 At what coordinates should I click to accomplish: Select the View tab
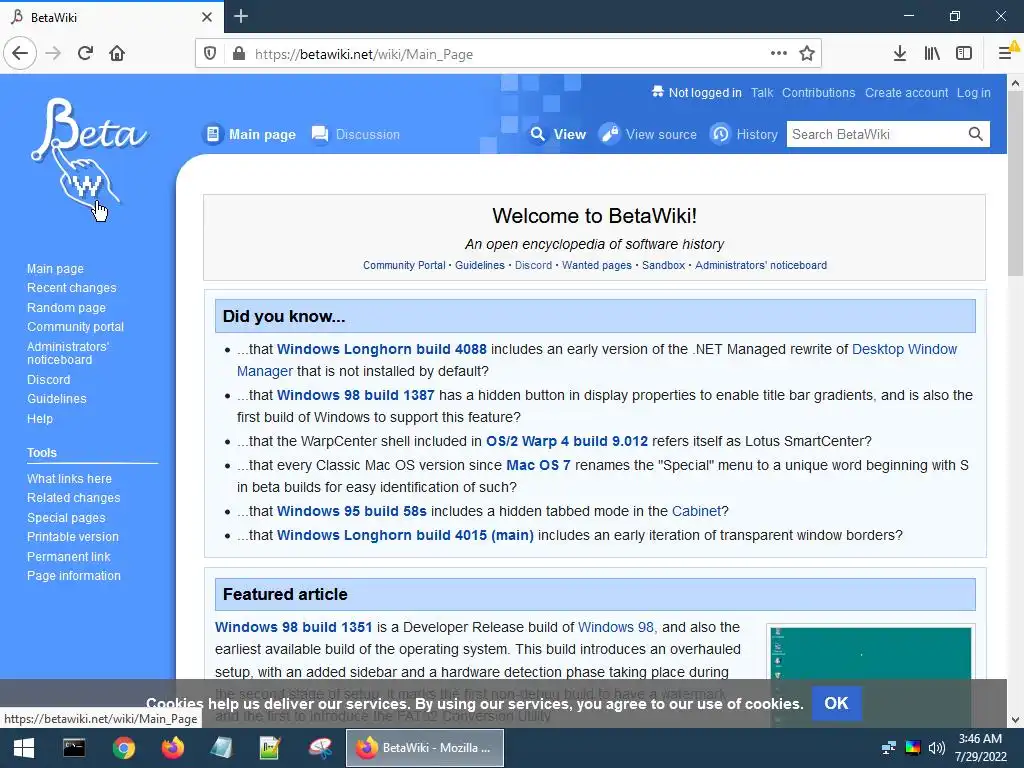(x=557, y=135)
